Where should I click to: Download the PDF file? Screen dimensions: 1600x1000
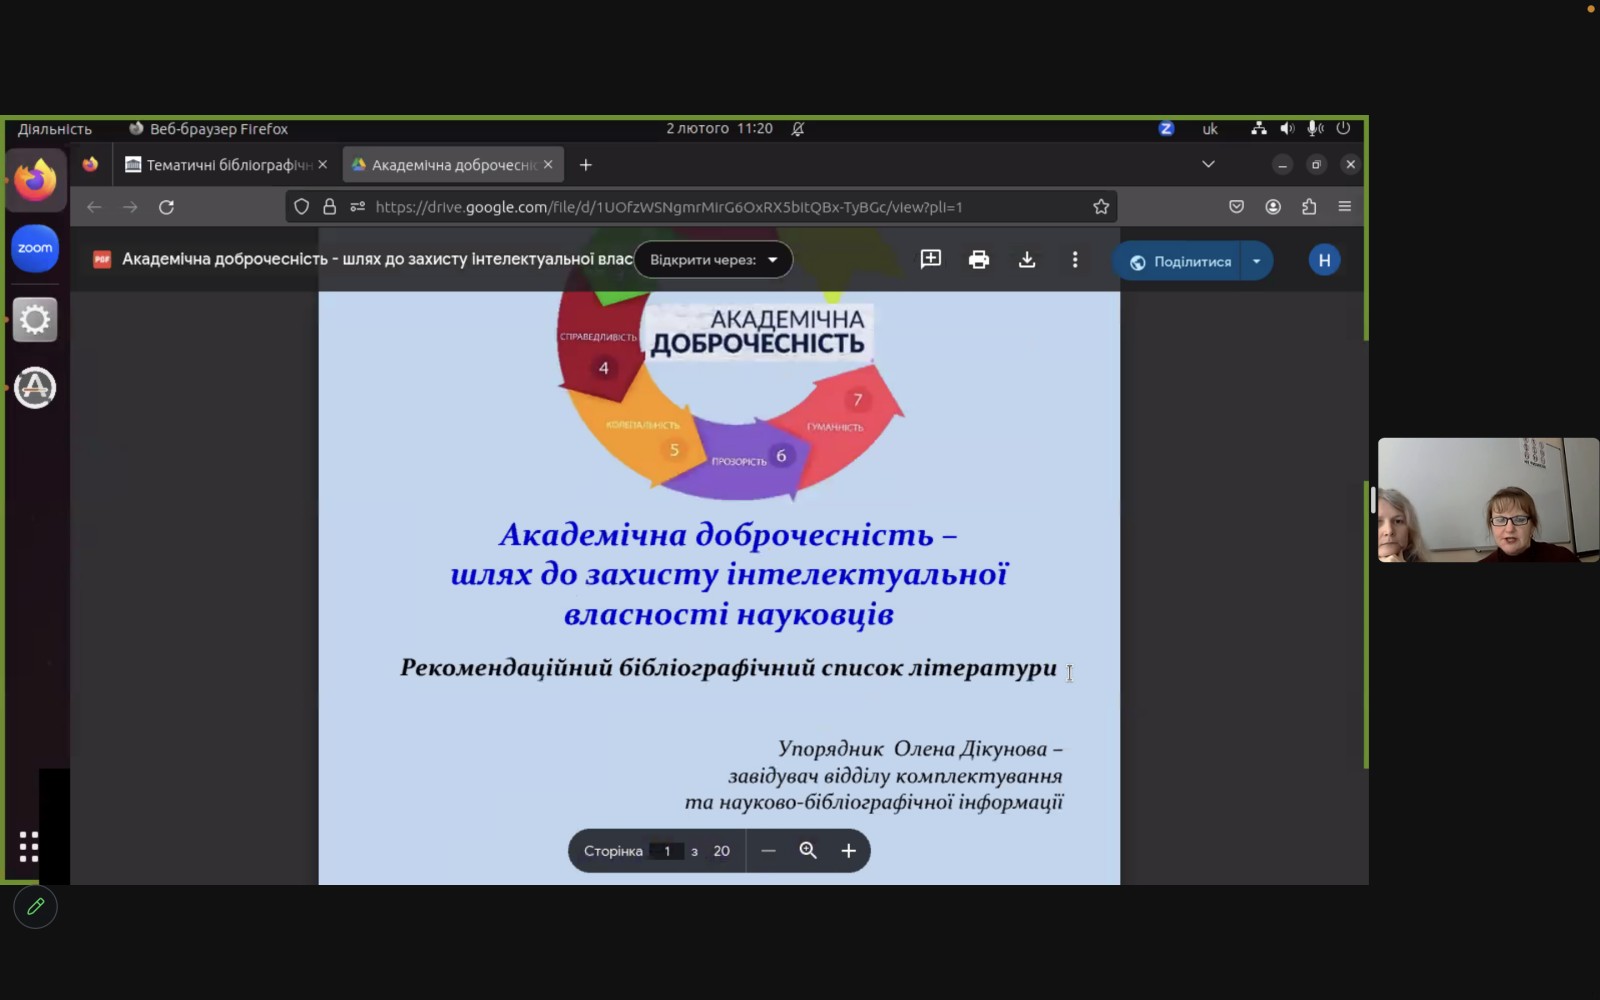1027,260
